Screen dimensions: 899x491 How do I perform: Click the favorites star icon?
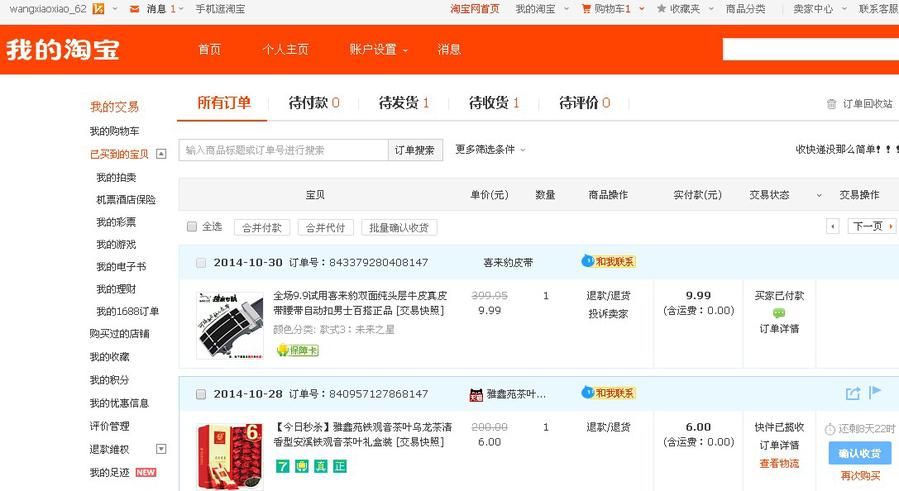pos(661,9)
